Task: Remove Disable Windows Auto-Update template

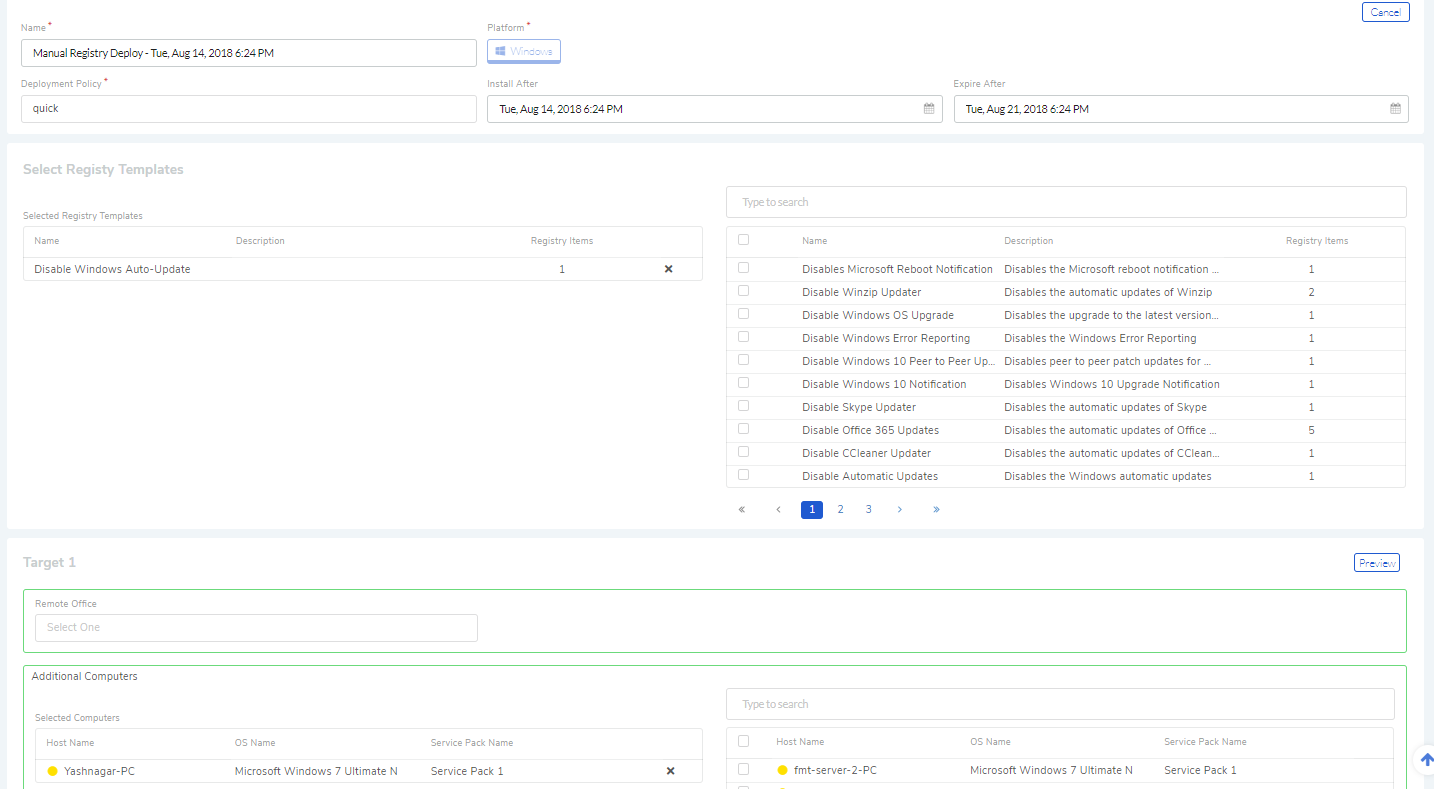Action: pyautogui.click(x=669, y=269)
